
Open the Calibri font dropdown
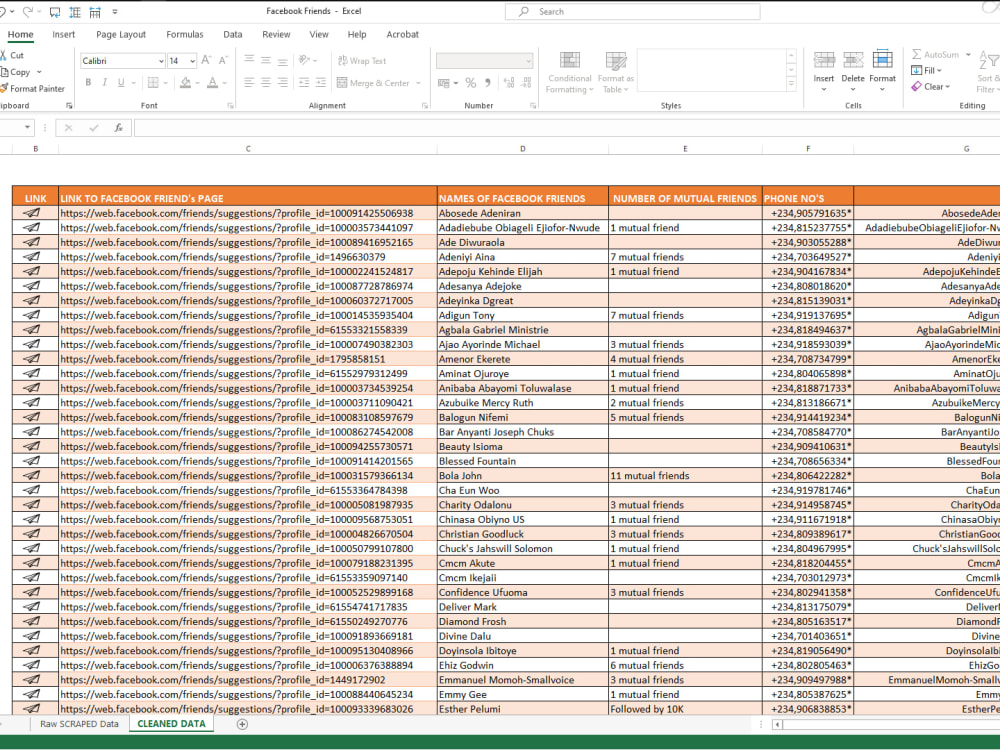tap(160, 60)
